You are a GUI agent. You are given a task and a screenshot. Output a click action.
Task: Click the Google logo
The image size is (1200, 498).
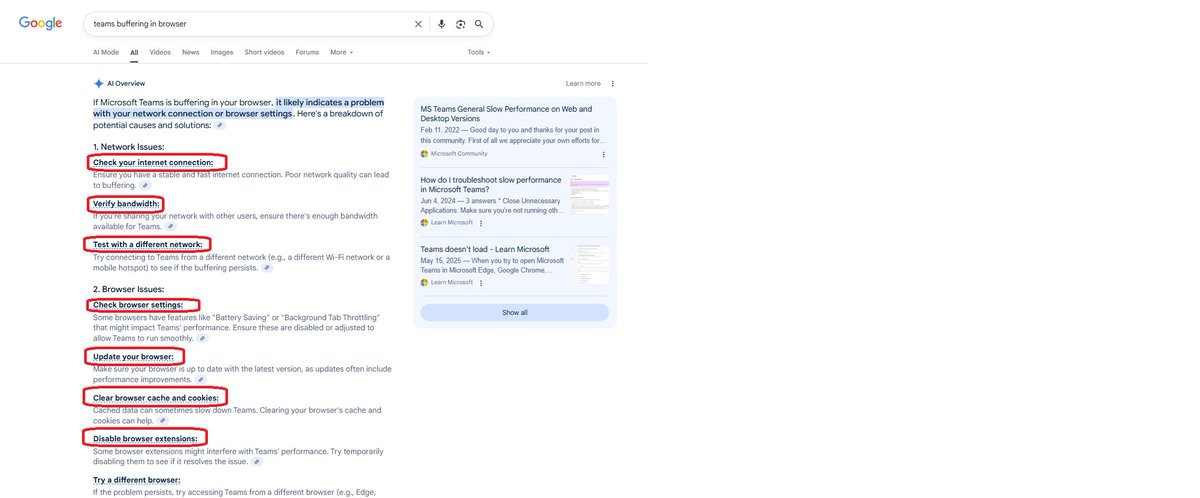tap(40, 23)
